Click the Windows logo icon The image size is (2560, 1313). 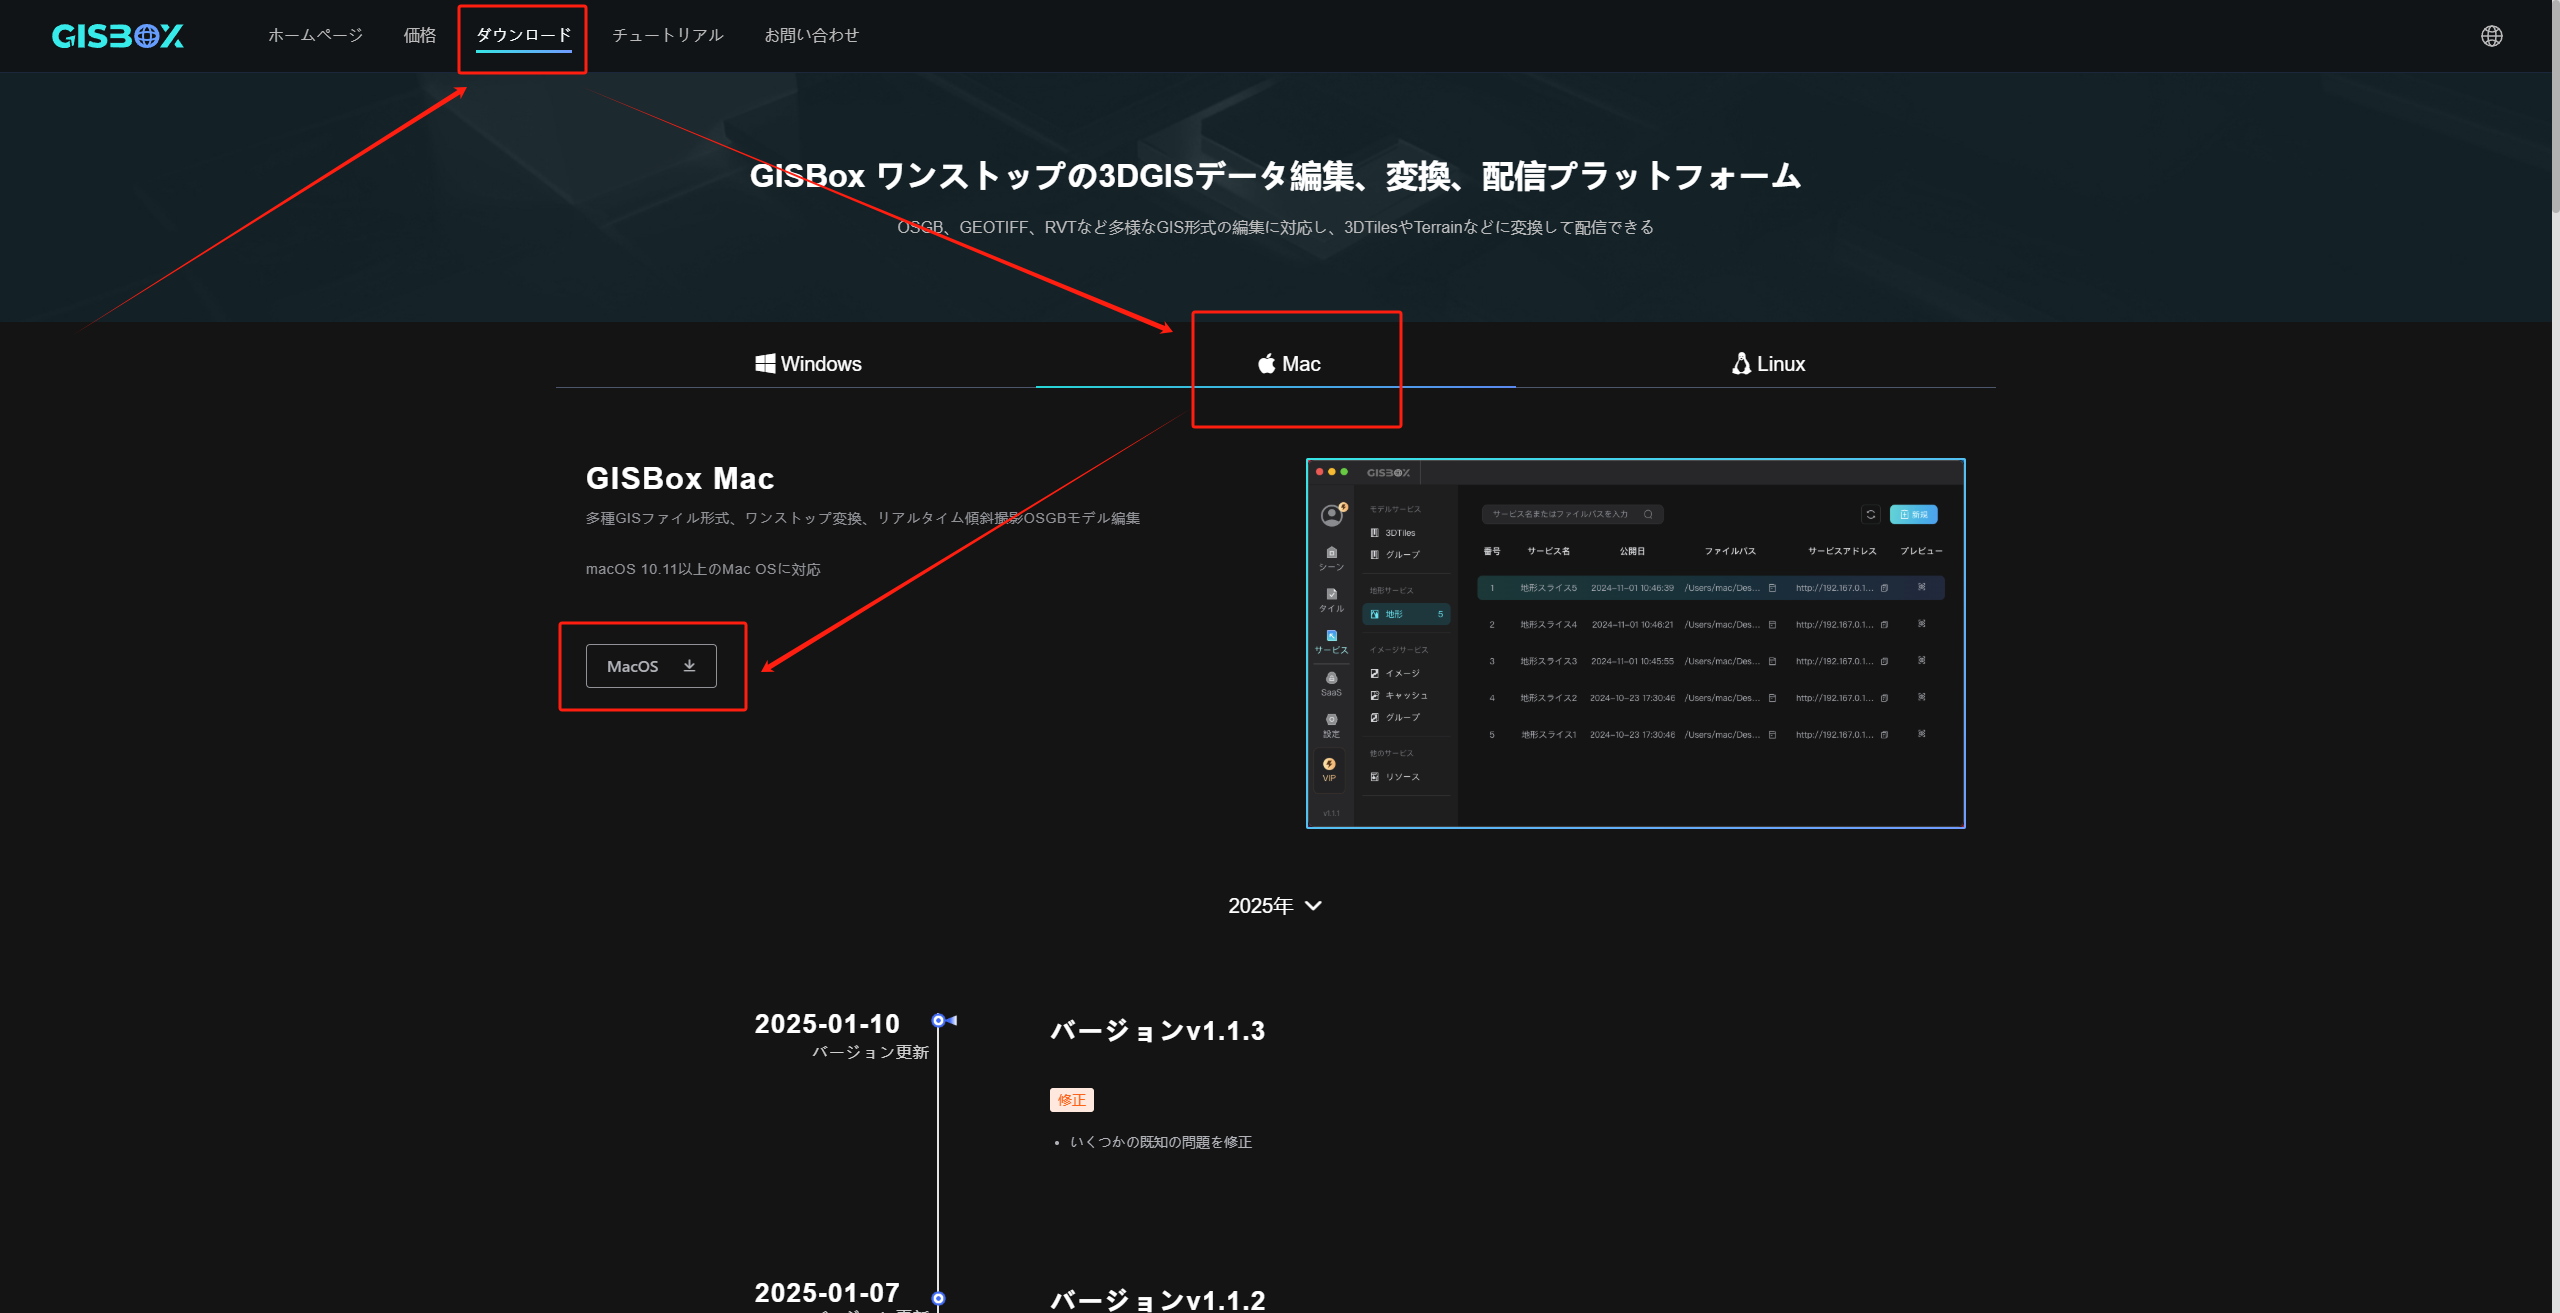[x=765, y=364]
